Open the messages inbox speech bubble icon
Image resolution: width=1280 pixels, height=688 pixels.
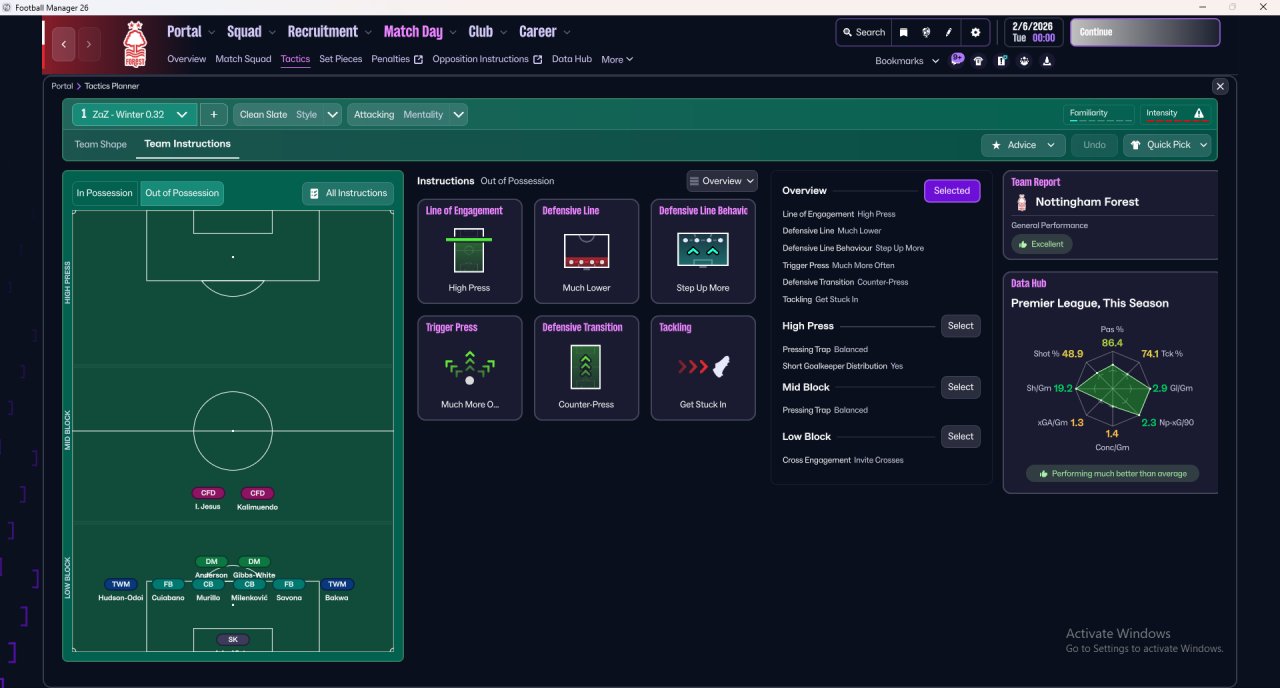click(x=957, y=60)
